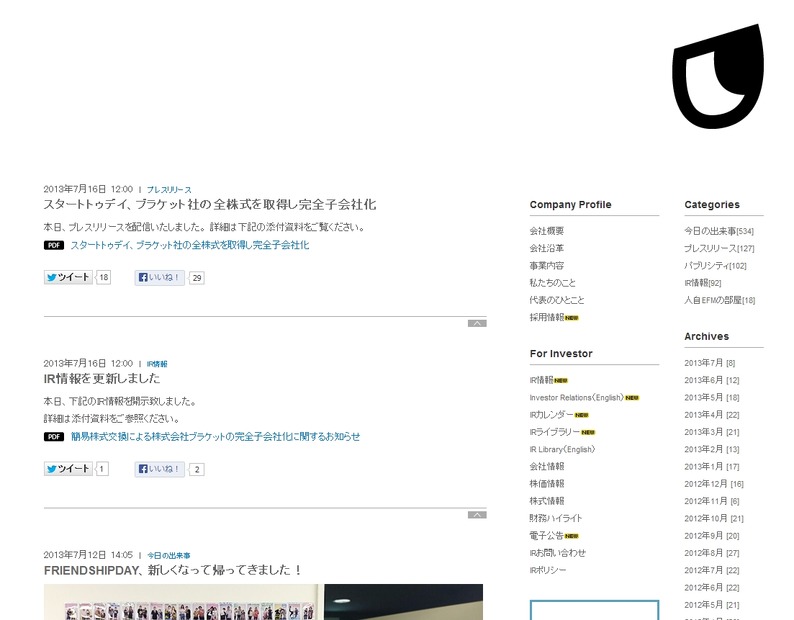Select category 今日の出来事[534]
Image resolution: width=794 pixels, height=620 pixels.
[x=719, y=231]
